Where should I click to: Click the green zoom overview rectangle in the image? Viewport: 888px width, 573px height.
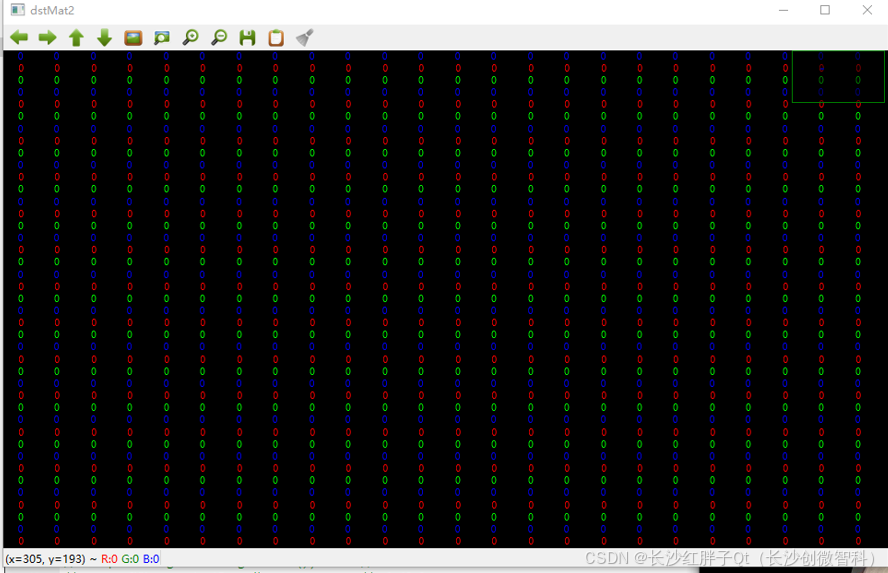pyautogui.click(x=838, y=76)
